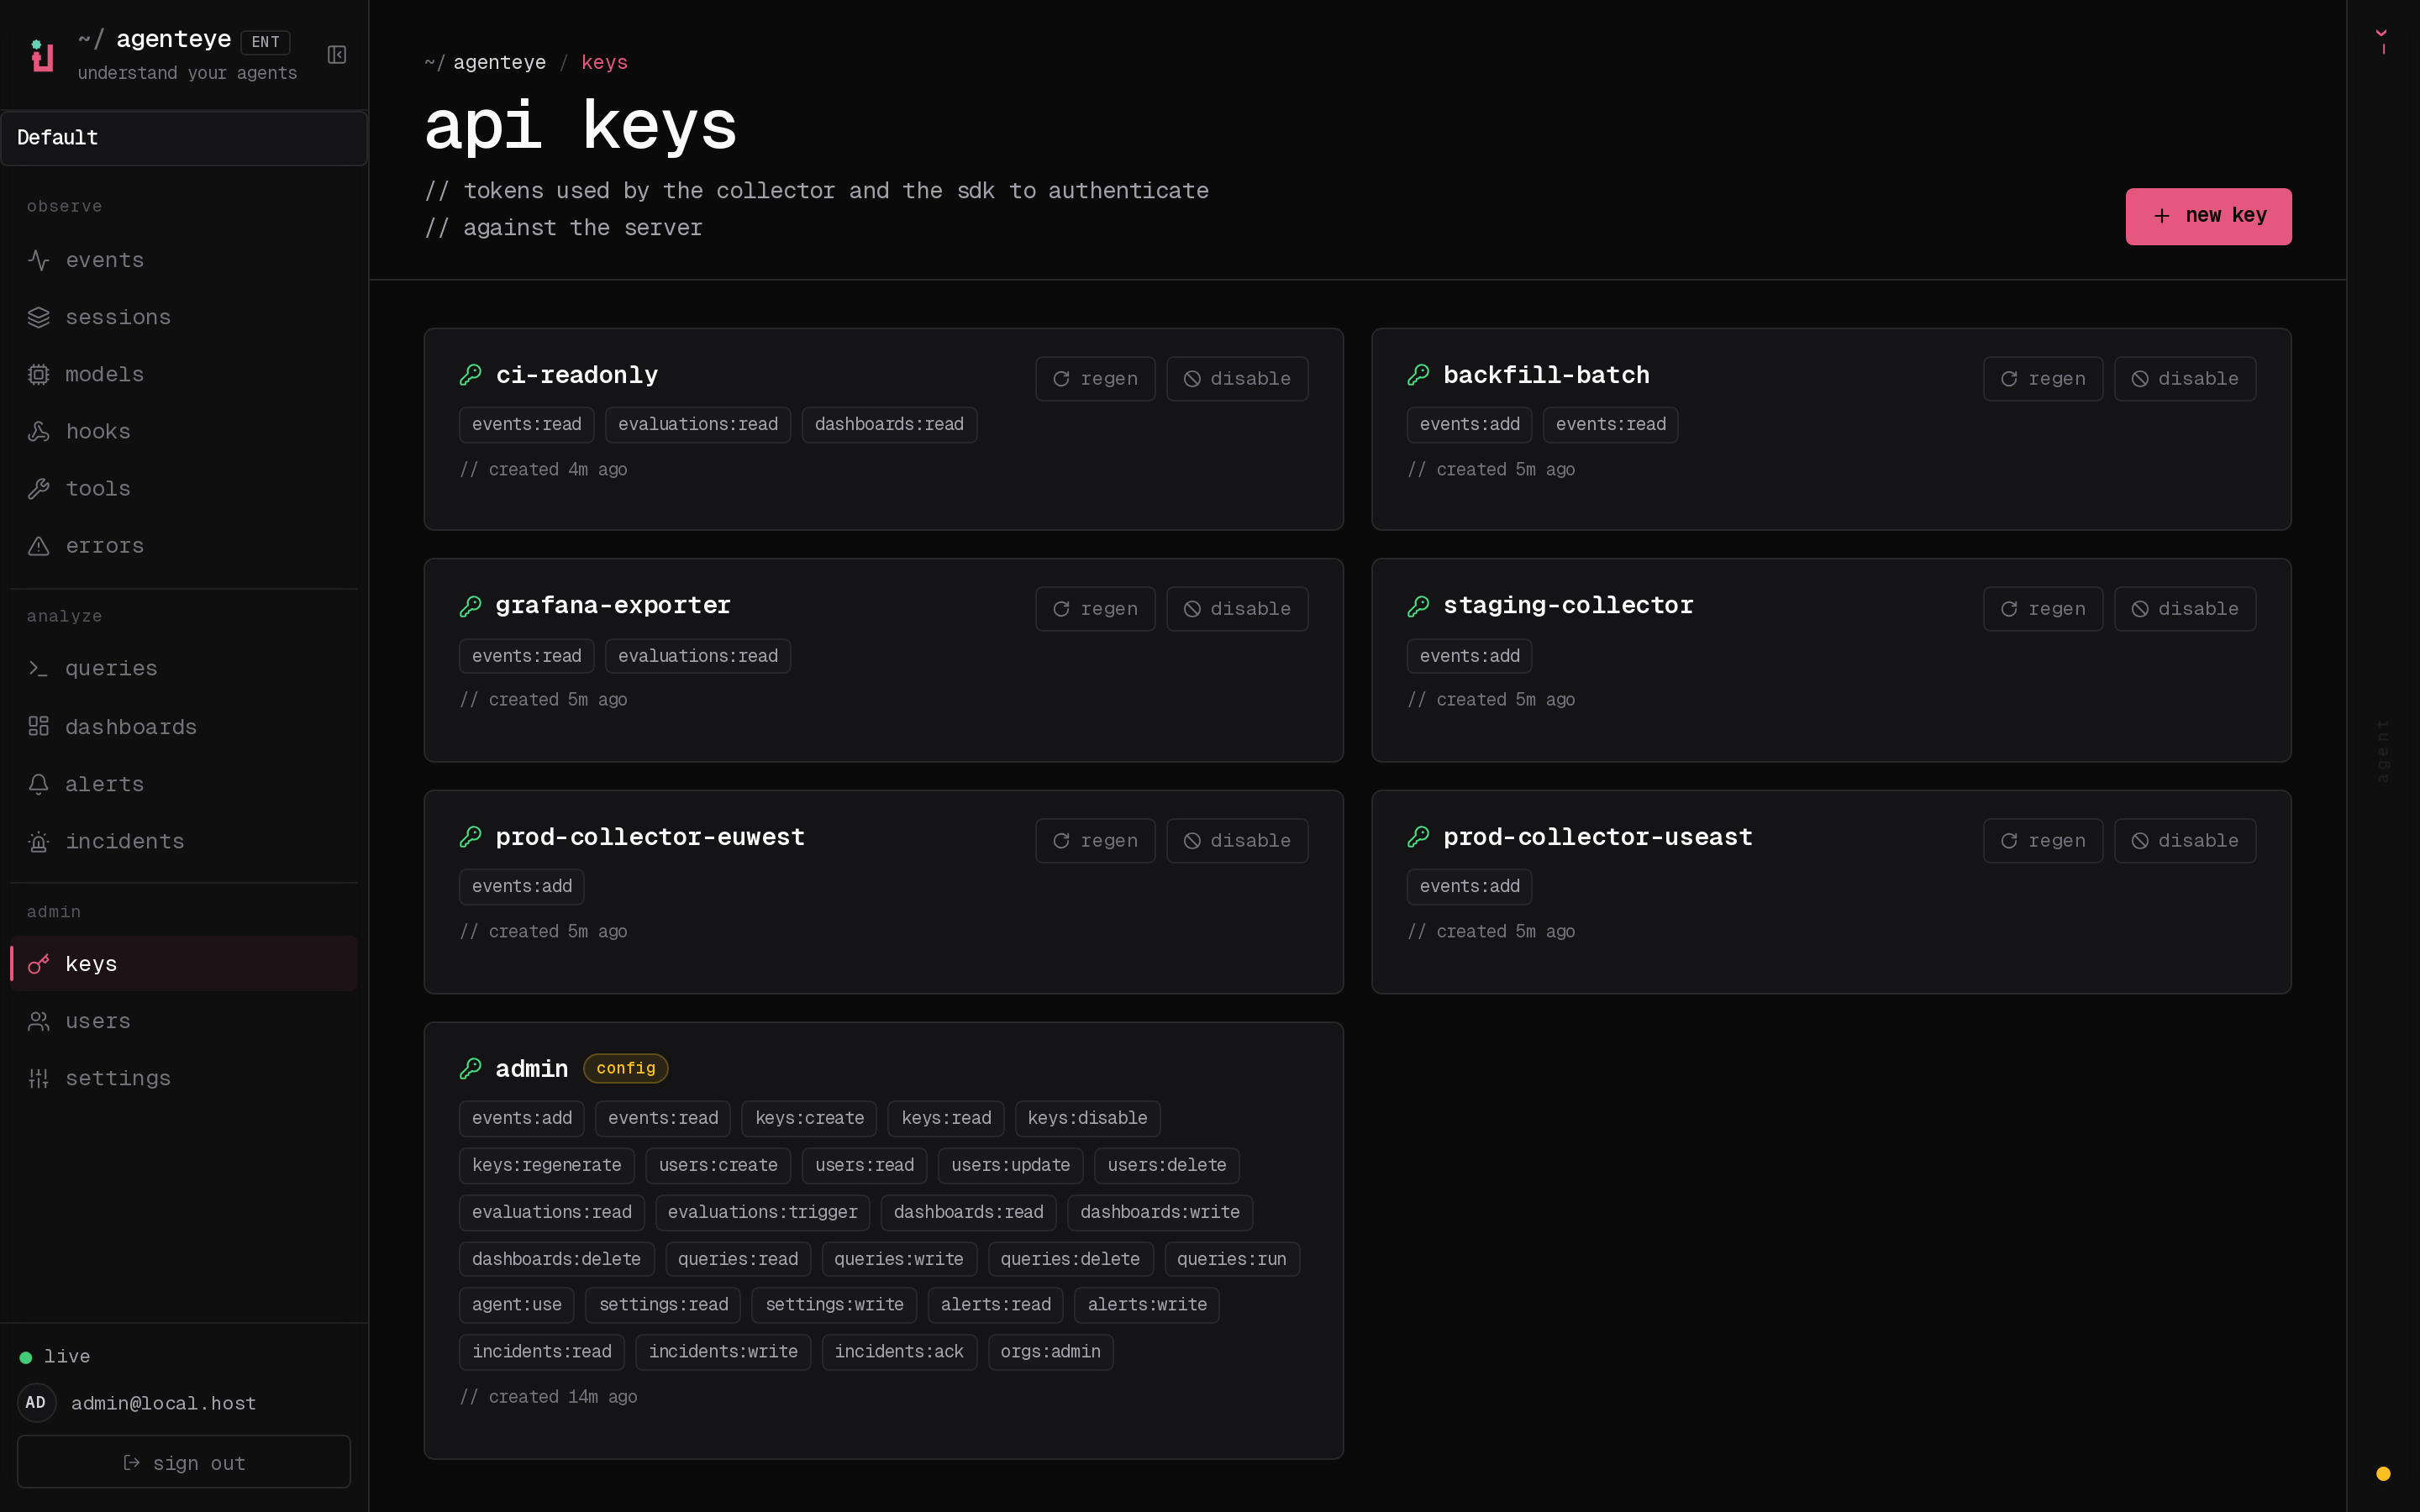Click the vertical agent panel label
The width and height of the screenshot is (2420, 1512).
2383,751
